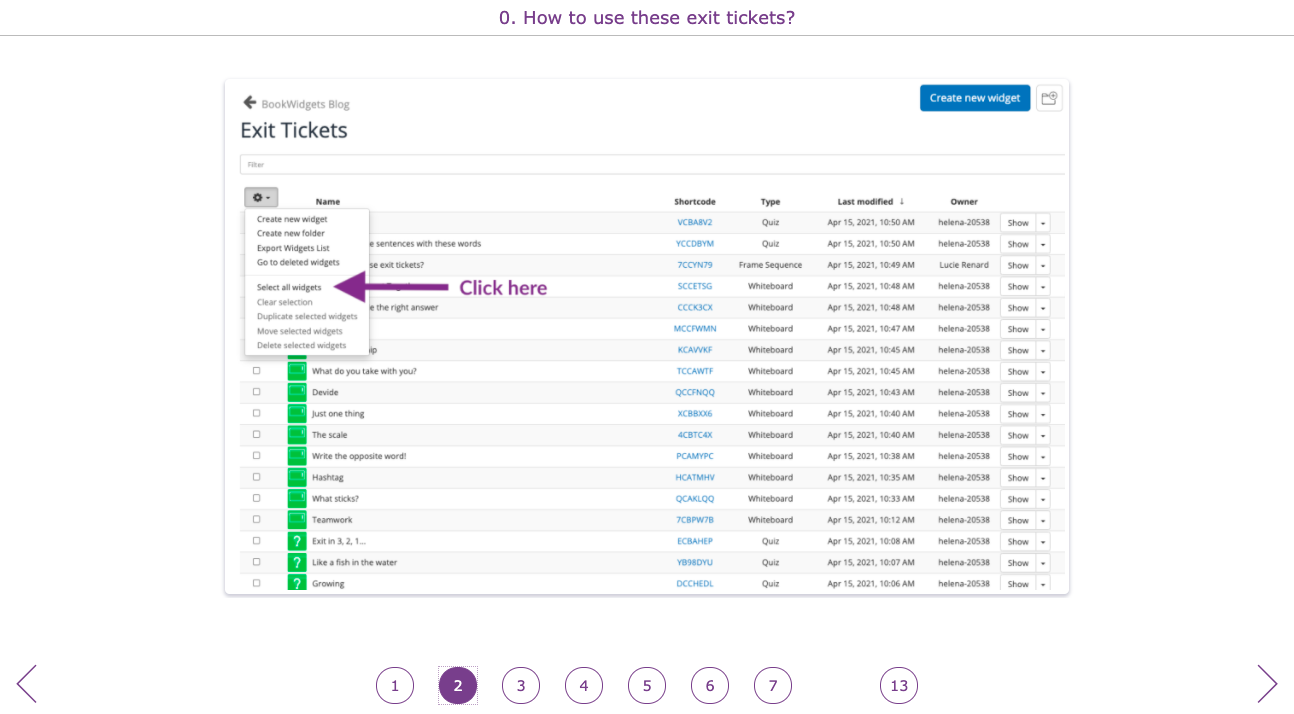1294x714 pixels.
Task: Tick the checkbox beside The scale
Action: (256, 434)
